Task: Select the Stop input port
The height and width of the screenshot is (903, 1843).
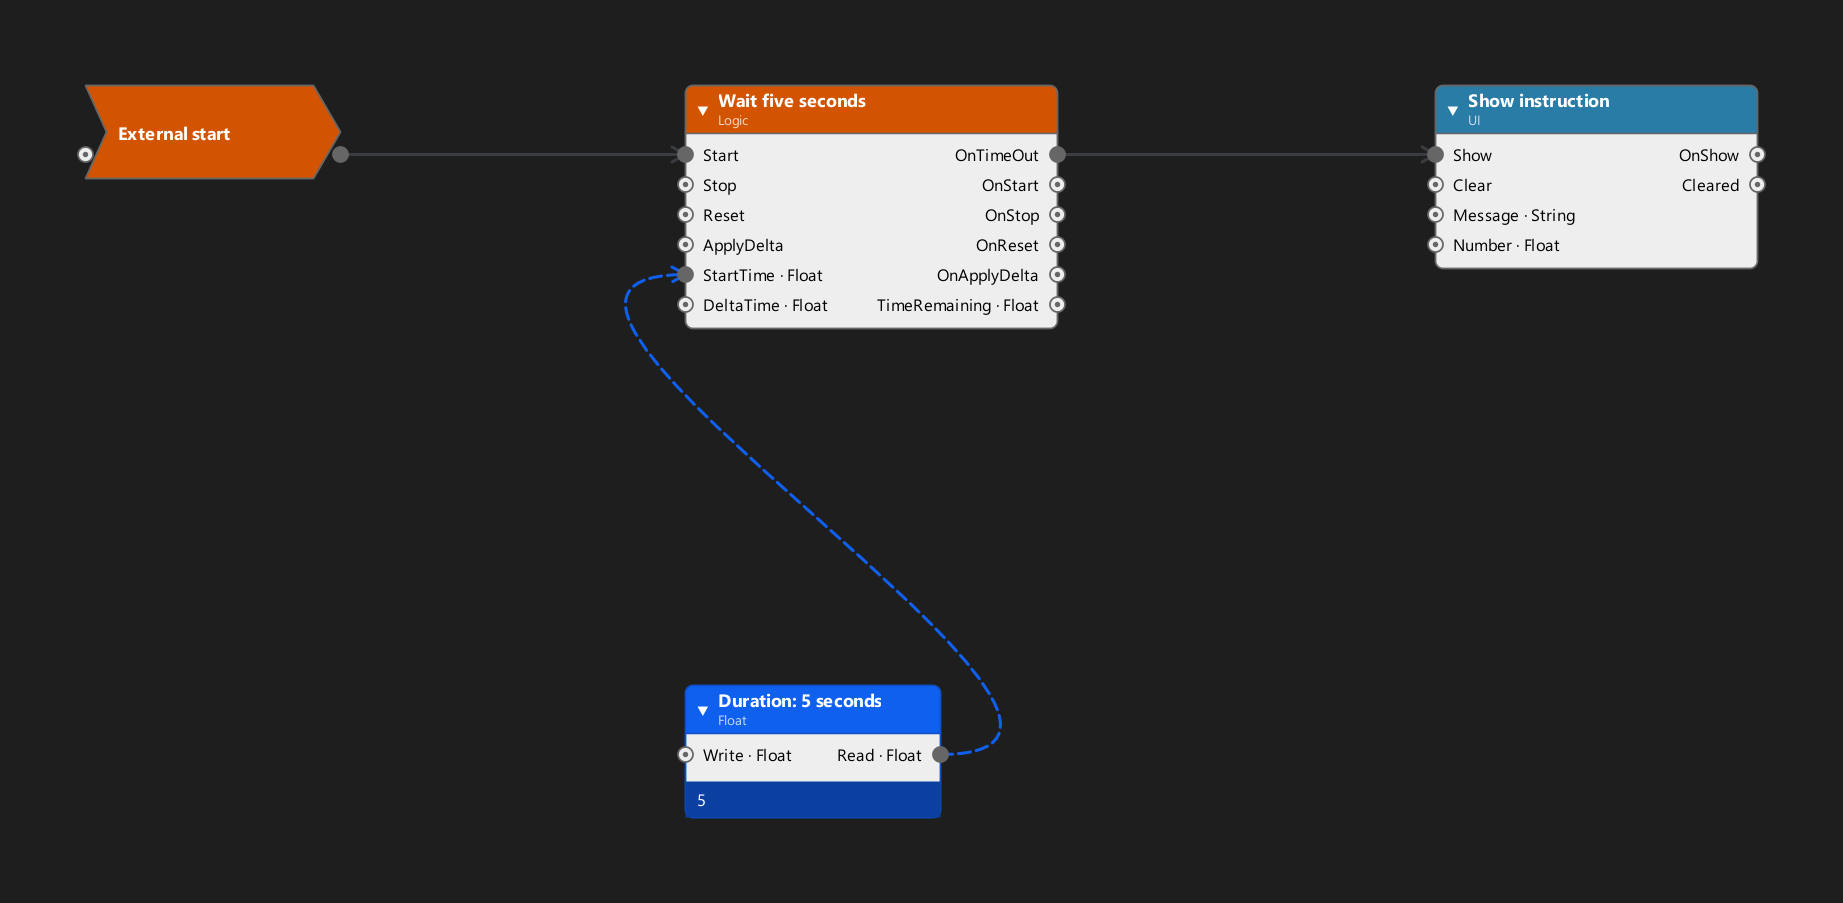Action: (x=685, y=184)
